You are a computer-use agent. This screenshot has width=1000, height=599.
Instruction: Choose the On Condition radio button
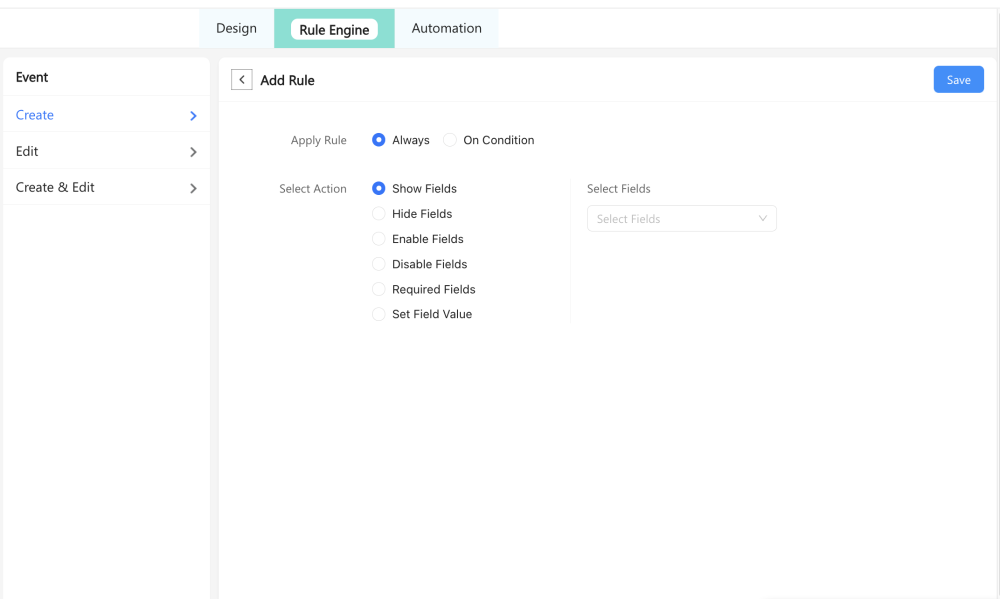[450, 140]
